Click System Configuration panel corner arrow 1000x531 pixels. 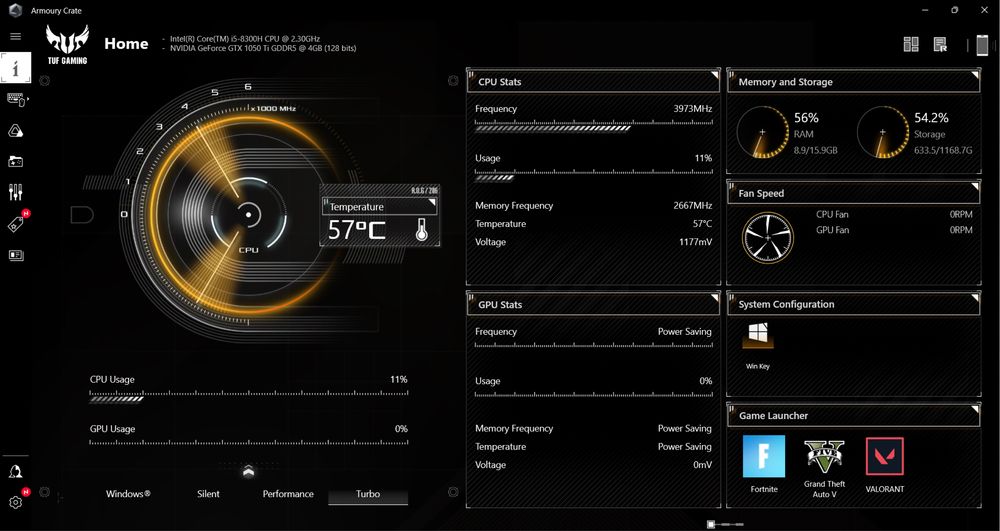point(975,298)
